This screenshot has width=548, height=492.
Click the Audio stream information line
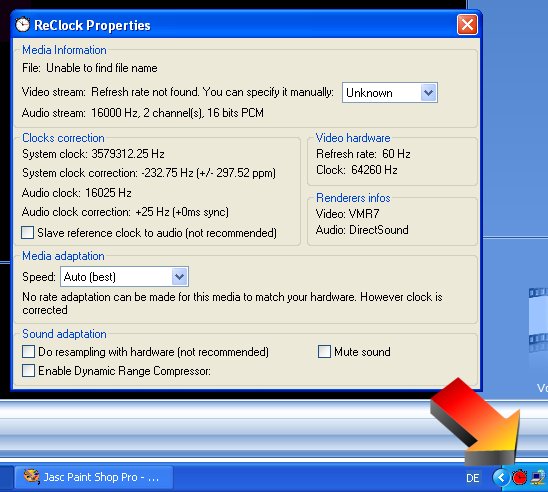click(x=143, y=113)
